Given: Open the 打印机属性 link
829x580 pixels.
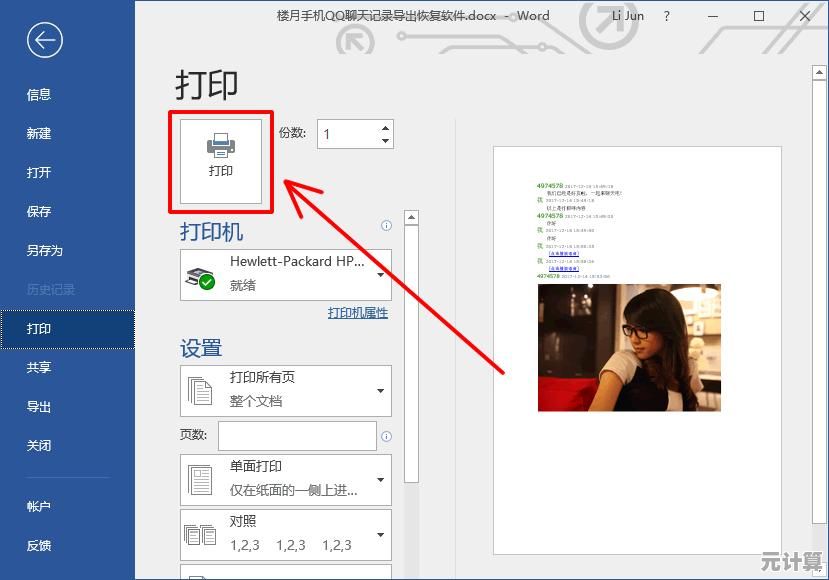Looking at the screenshot, I should (357, 313).
